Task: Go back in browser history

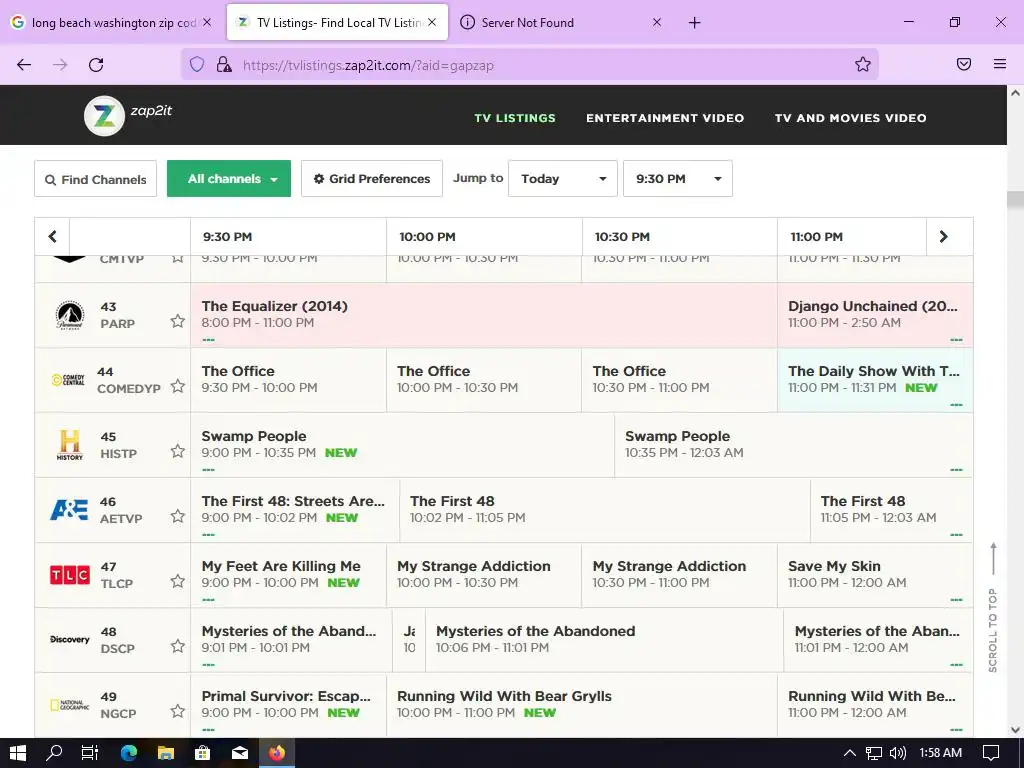Action: [x=24, y=65]
